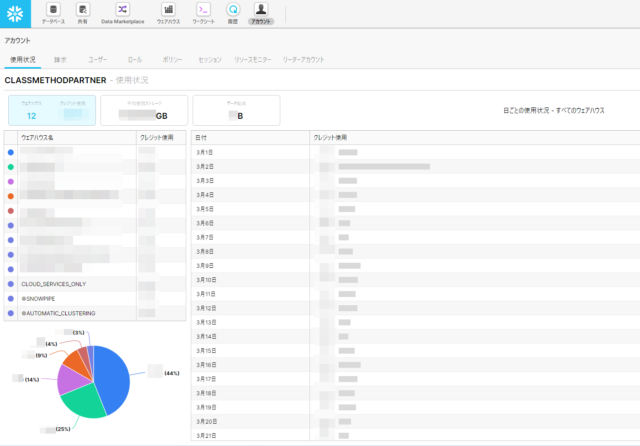Click the 3月9日 date row
Image resolution: width=640 pixels, height=446 pixels.
416,266
